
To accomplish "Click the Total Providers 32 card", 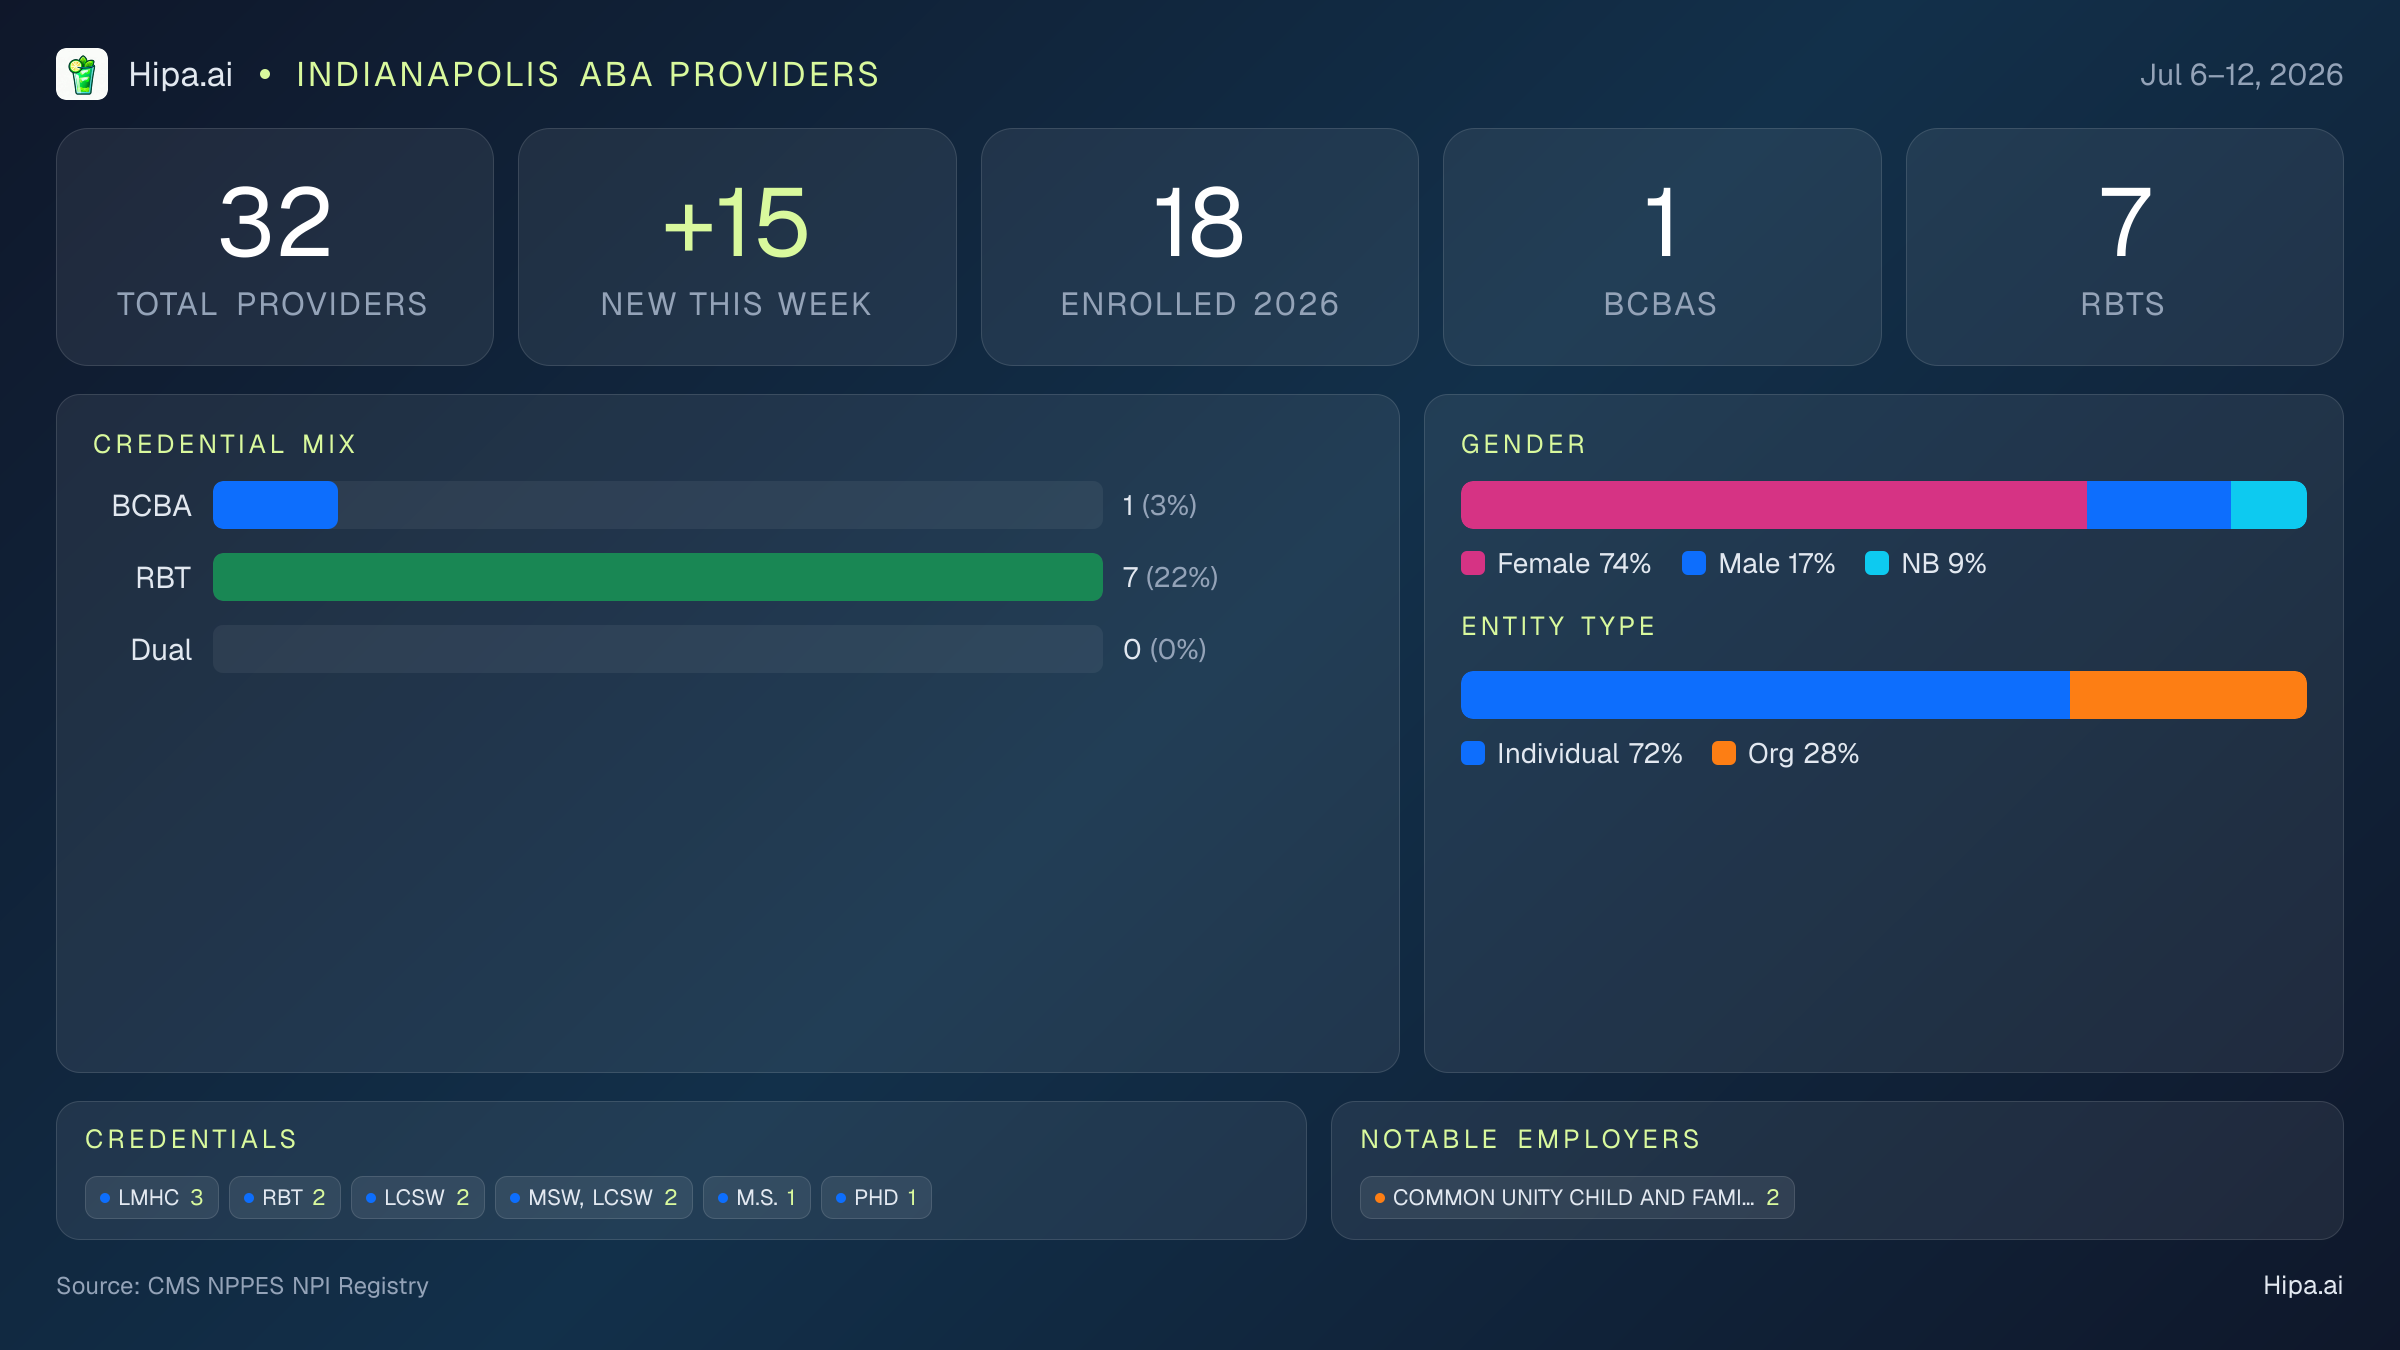I will 275,247.
